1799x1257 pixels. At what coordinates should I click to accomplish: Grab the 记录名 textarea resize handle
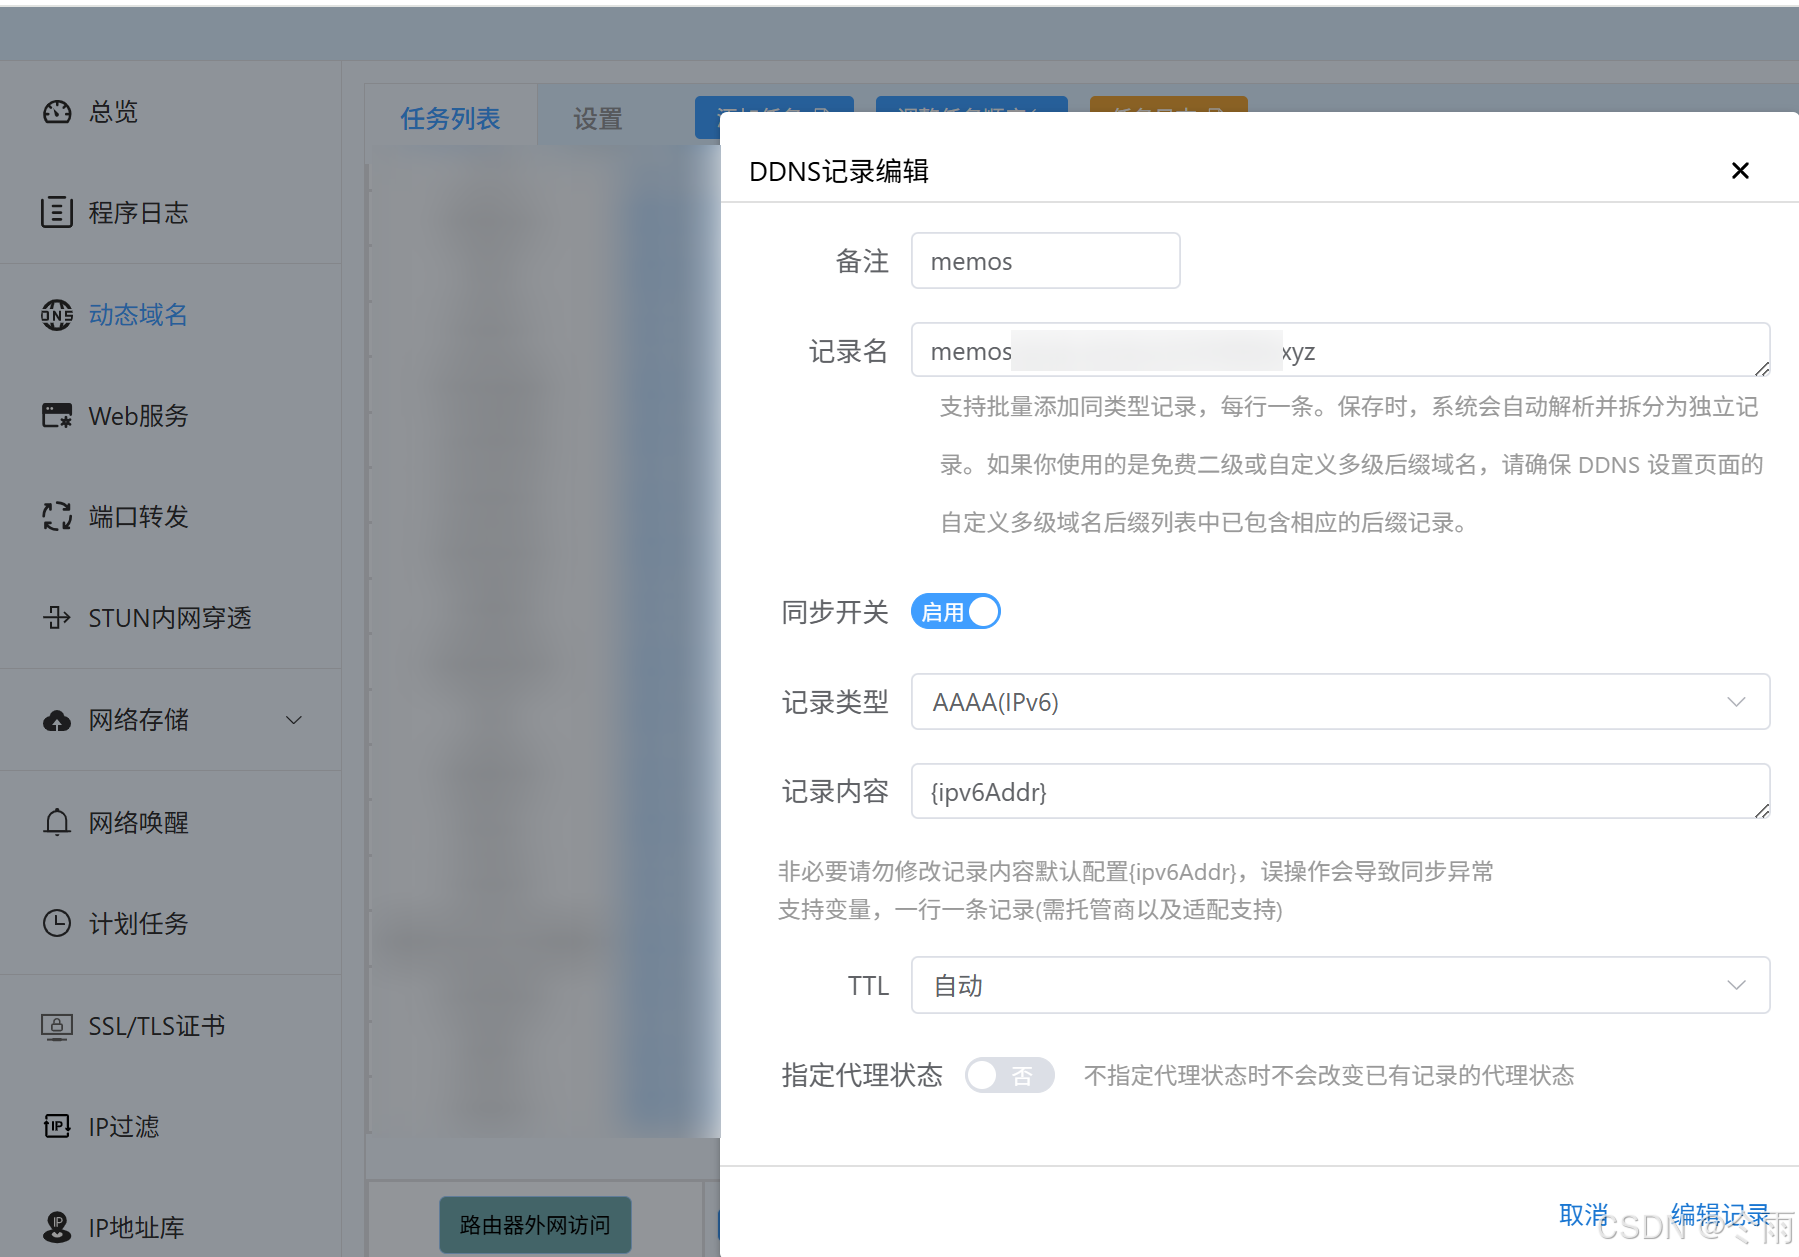[1762, 370]
